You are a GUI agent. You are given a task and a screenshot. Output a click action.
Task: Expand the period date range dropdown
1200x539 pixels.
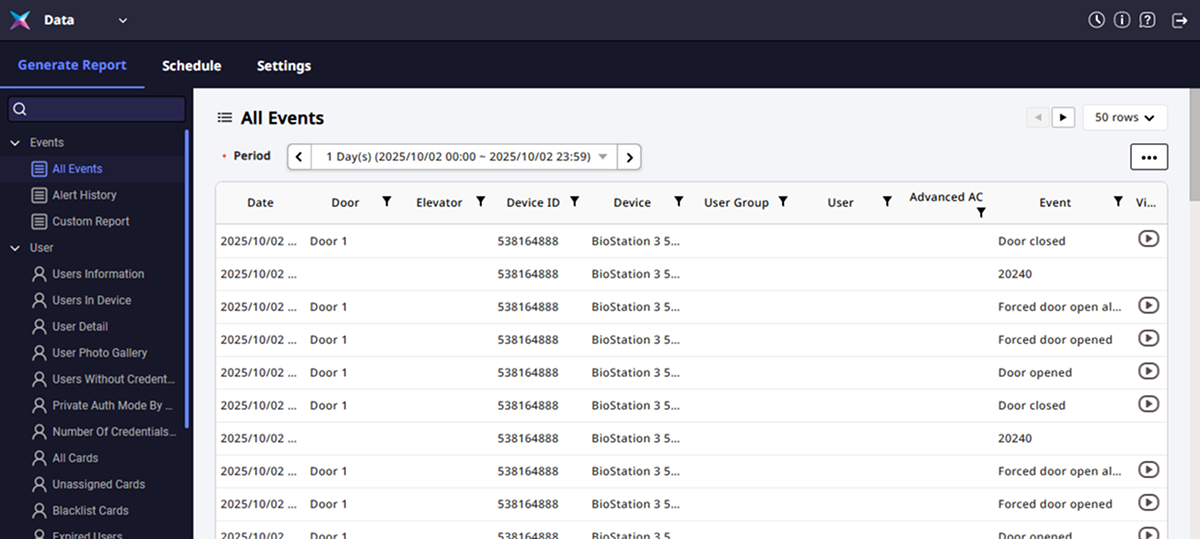603,157
